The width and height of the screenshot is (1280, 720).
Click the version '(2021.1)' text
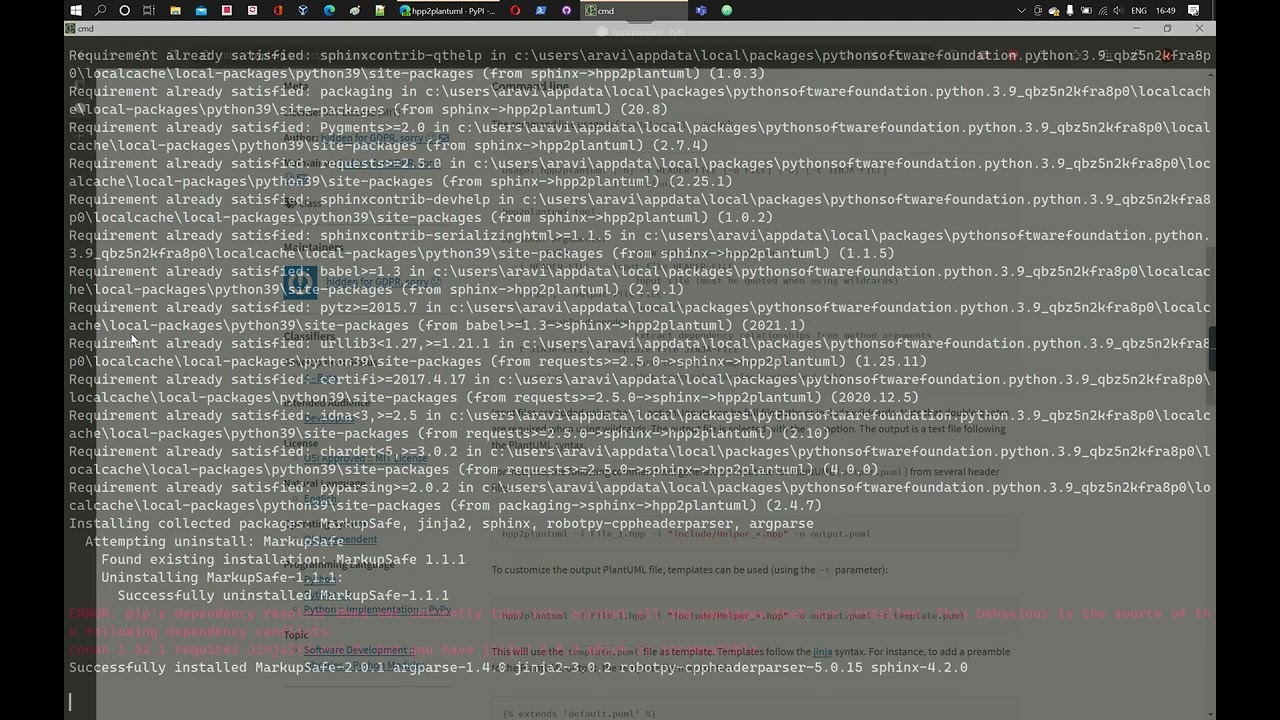point(774,325)
